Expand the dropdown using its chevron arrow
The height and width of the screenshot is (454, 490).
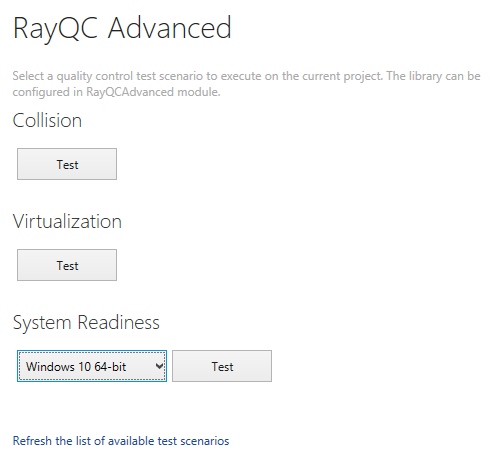coord(159,366)
